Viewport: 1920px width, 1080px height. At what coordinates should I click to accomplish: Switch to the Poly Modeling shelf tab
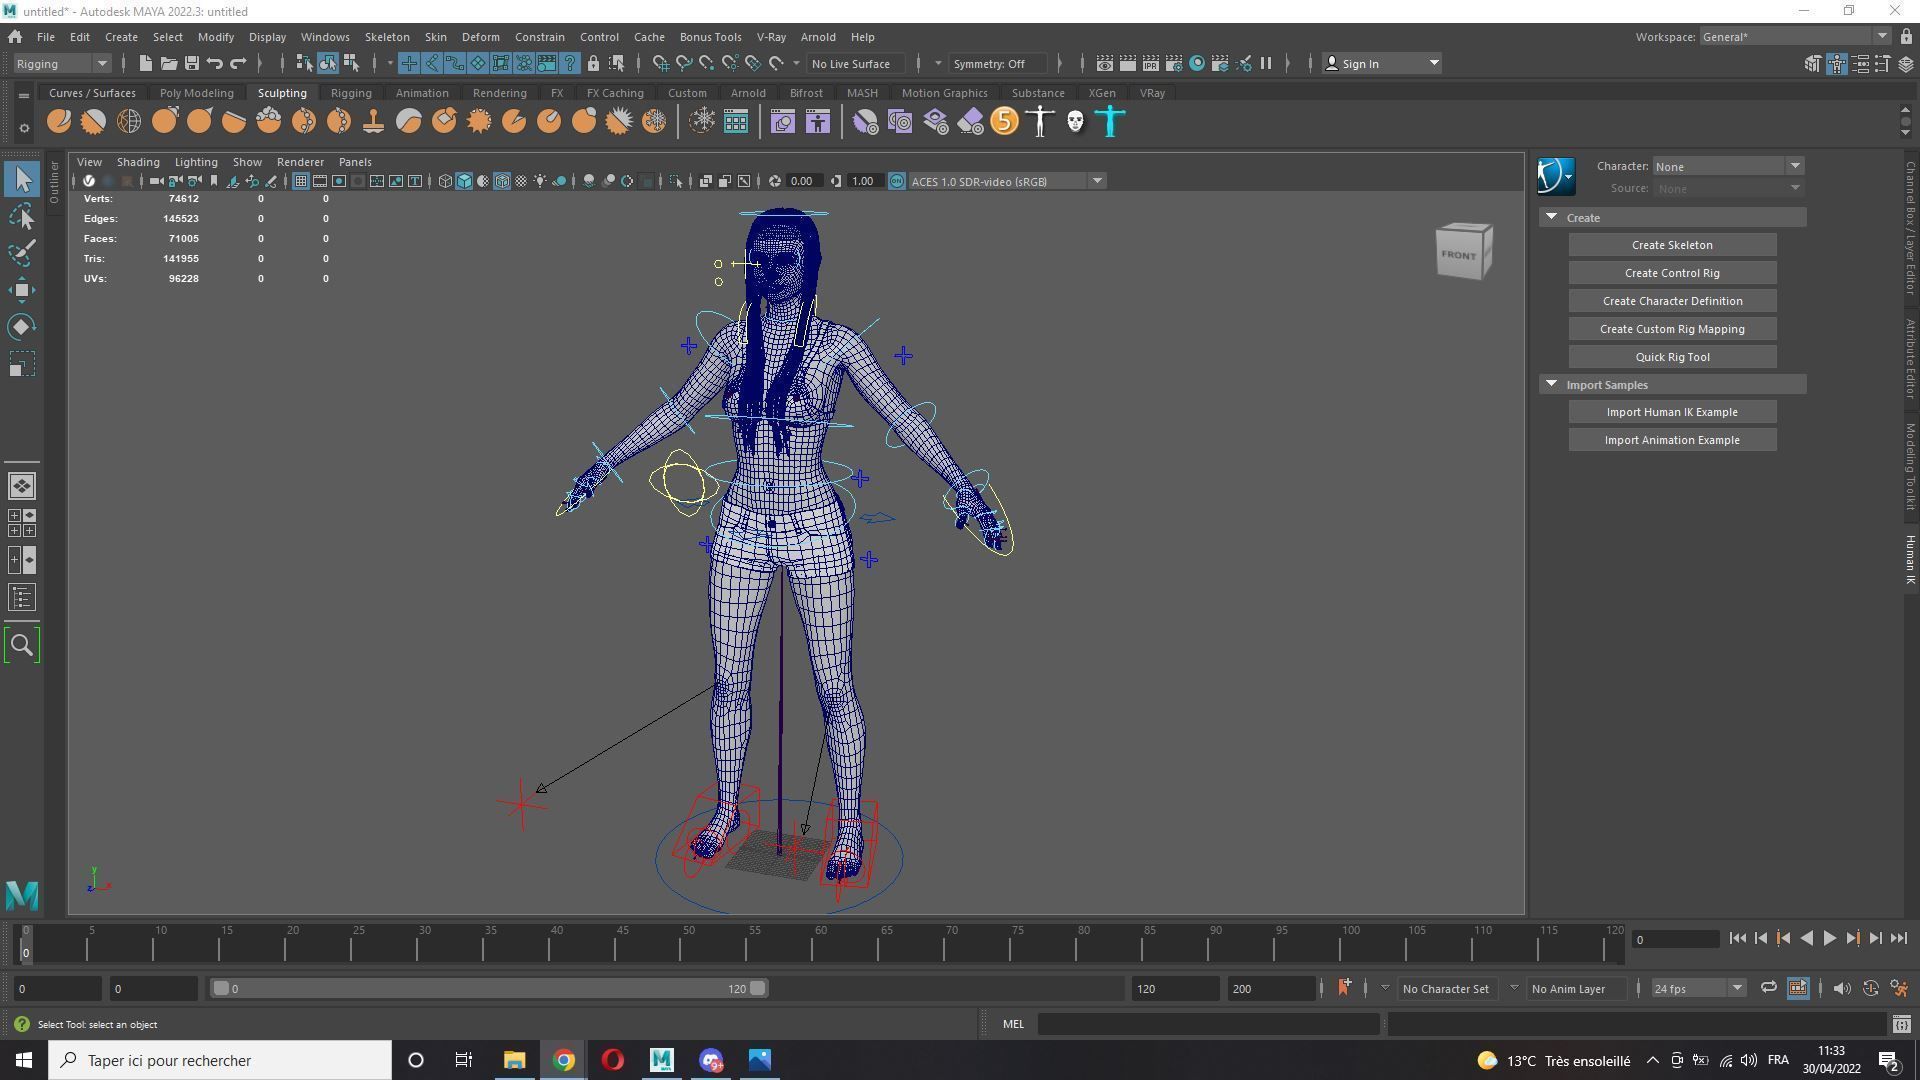coord(196,93)
